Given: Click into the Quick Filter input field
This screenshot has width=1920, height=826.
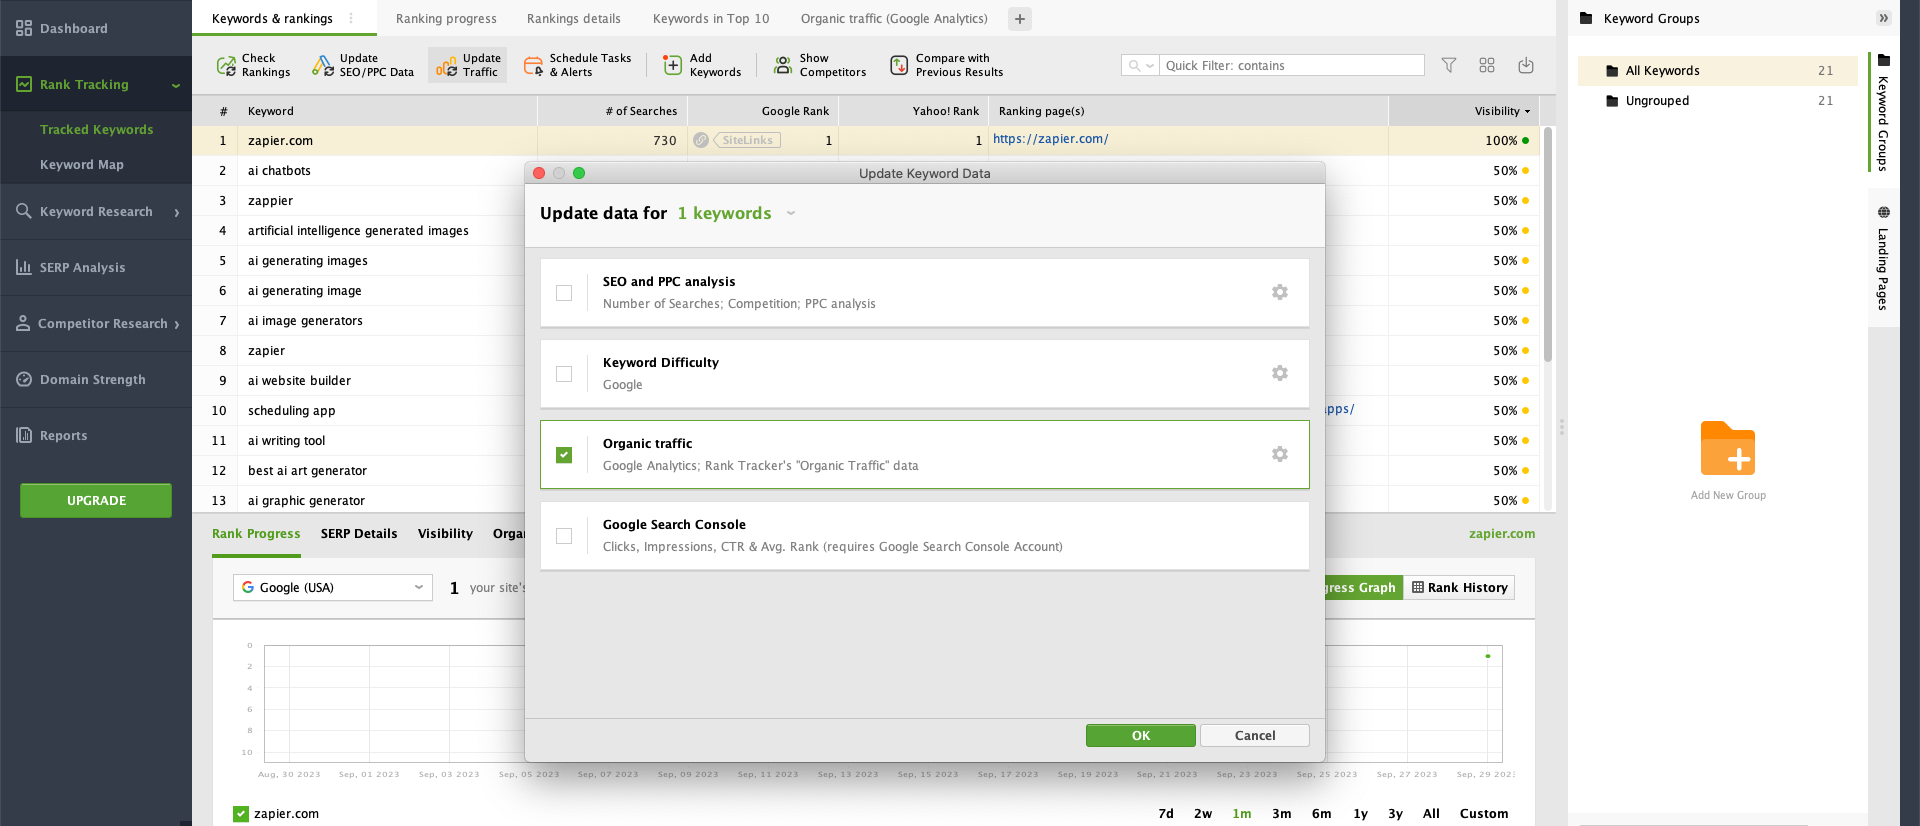Looking at the screenshot, I should click(x=1293, y=65).
